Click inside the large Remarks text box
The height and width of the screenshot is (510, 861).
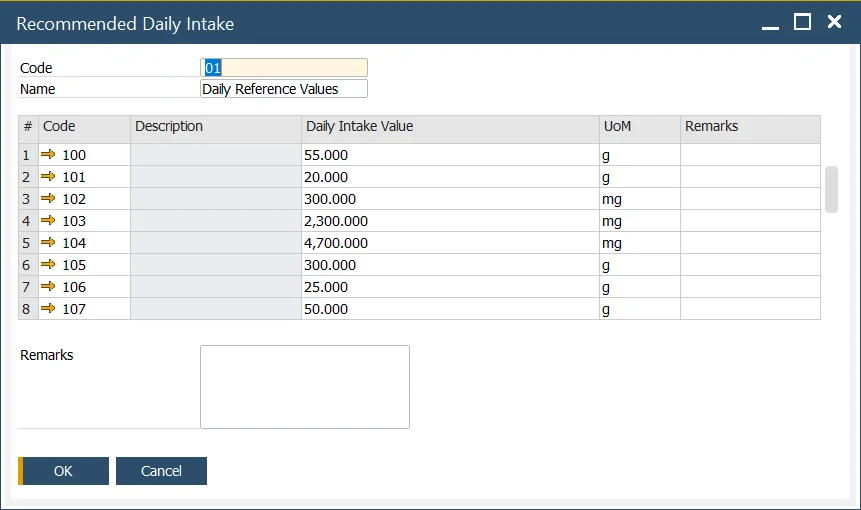pos(305,387)
